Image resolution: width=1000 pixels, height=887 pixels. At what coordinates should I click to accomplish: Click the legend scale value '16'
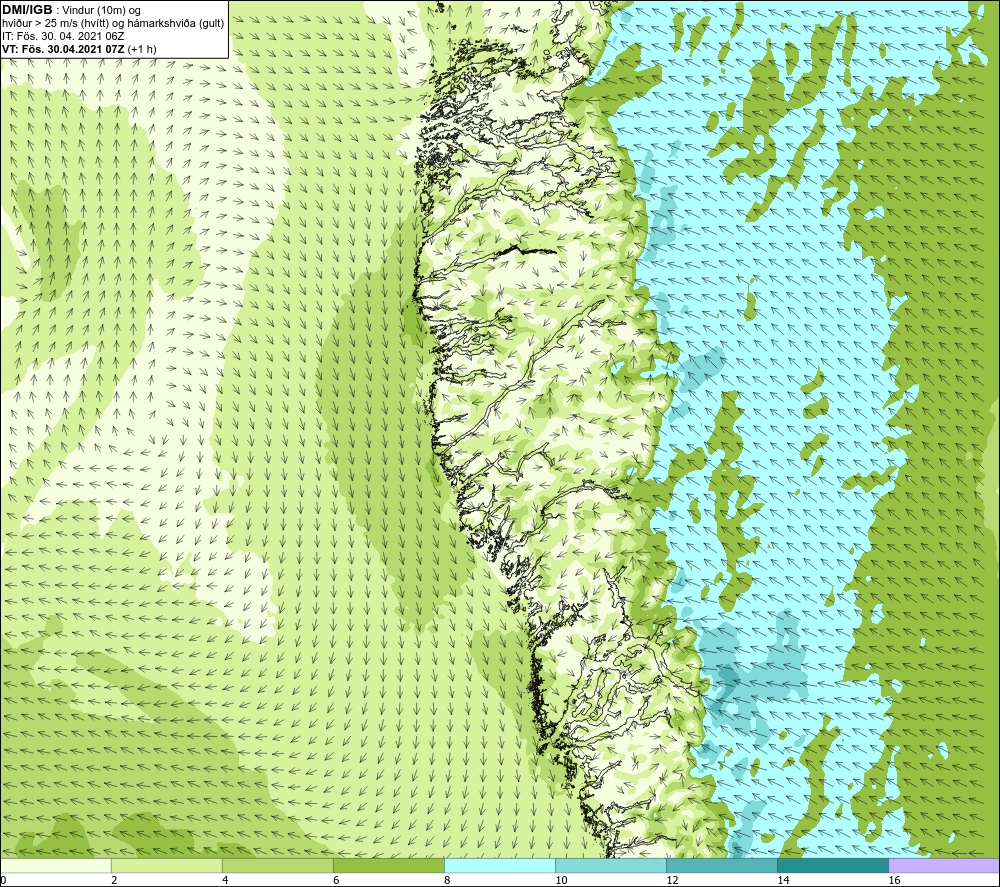894,880
